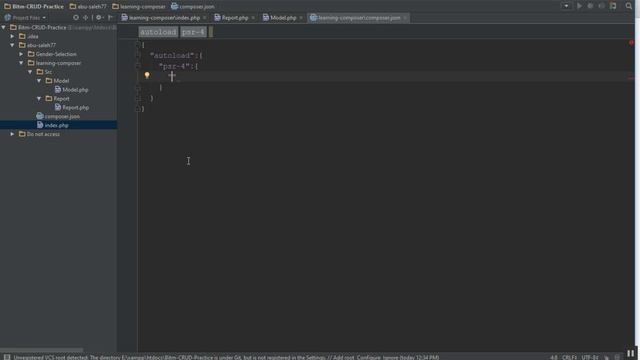Click the scroll from source icon
The image size is (640, 360).
point(76,18)
